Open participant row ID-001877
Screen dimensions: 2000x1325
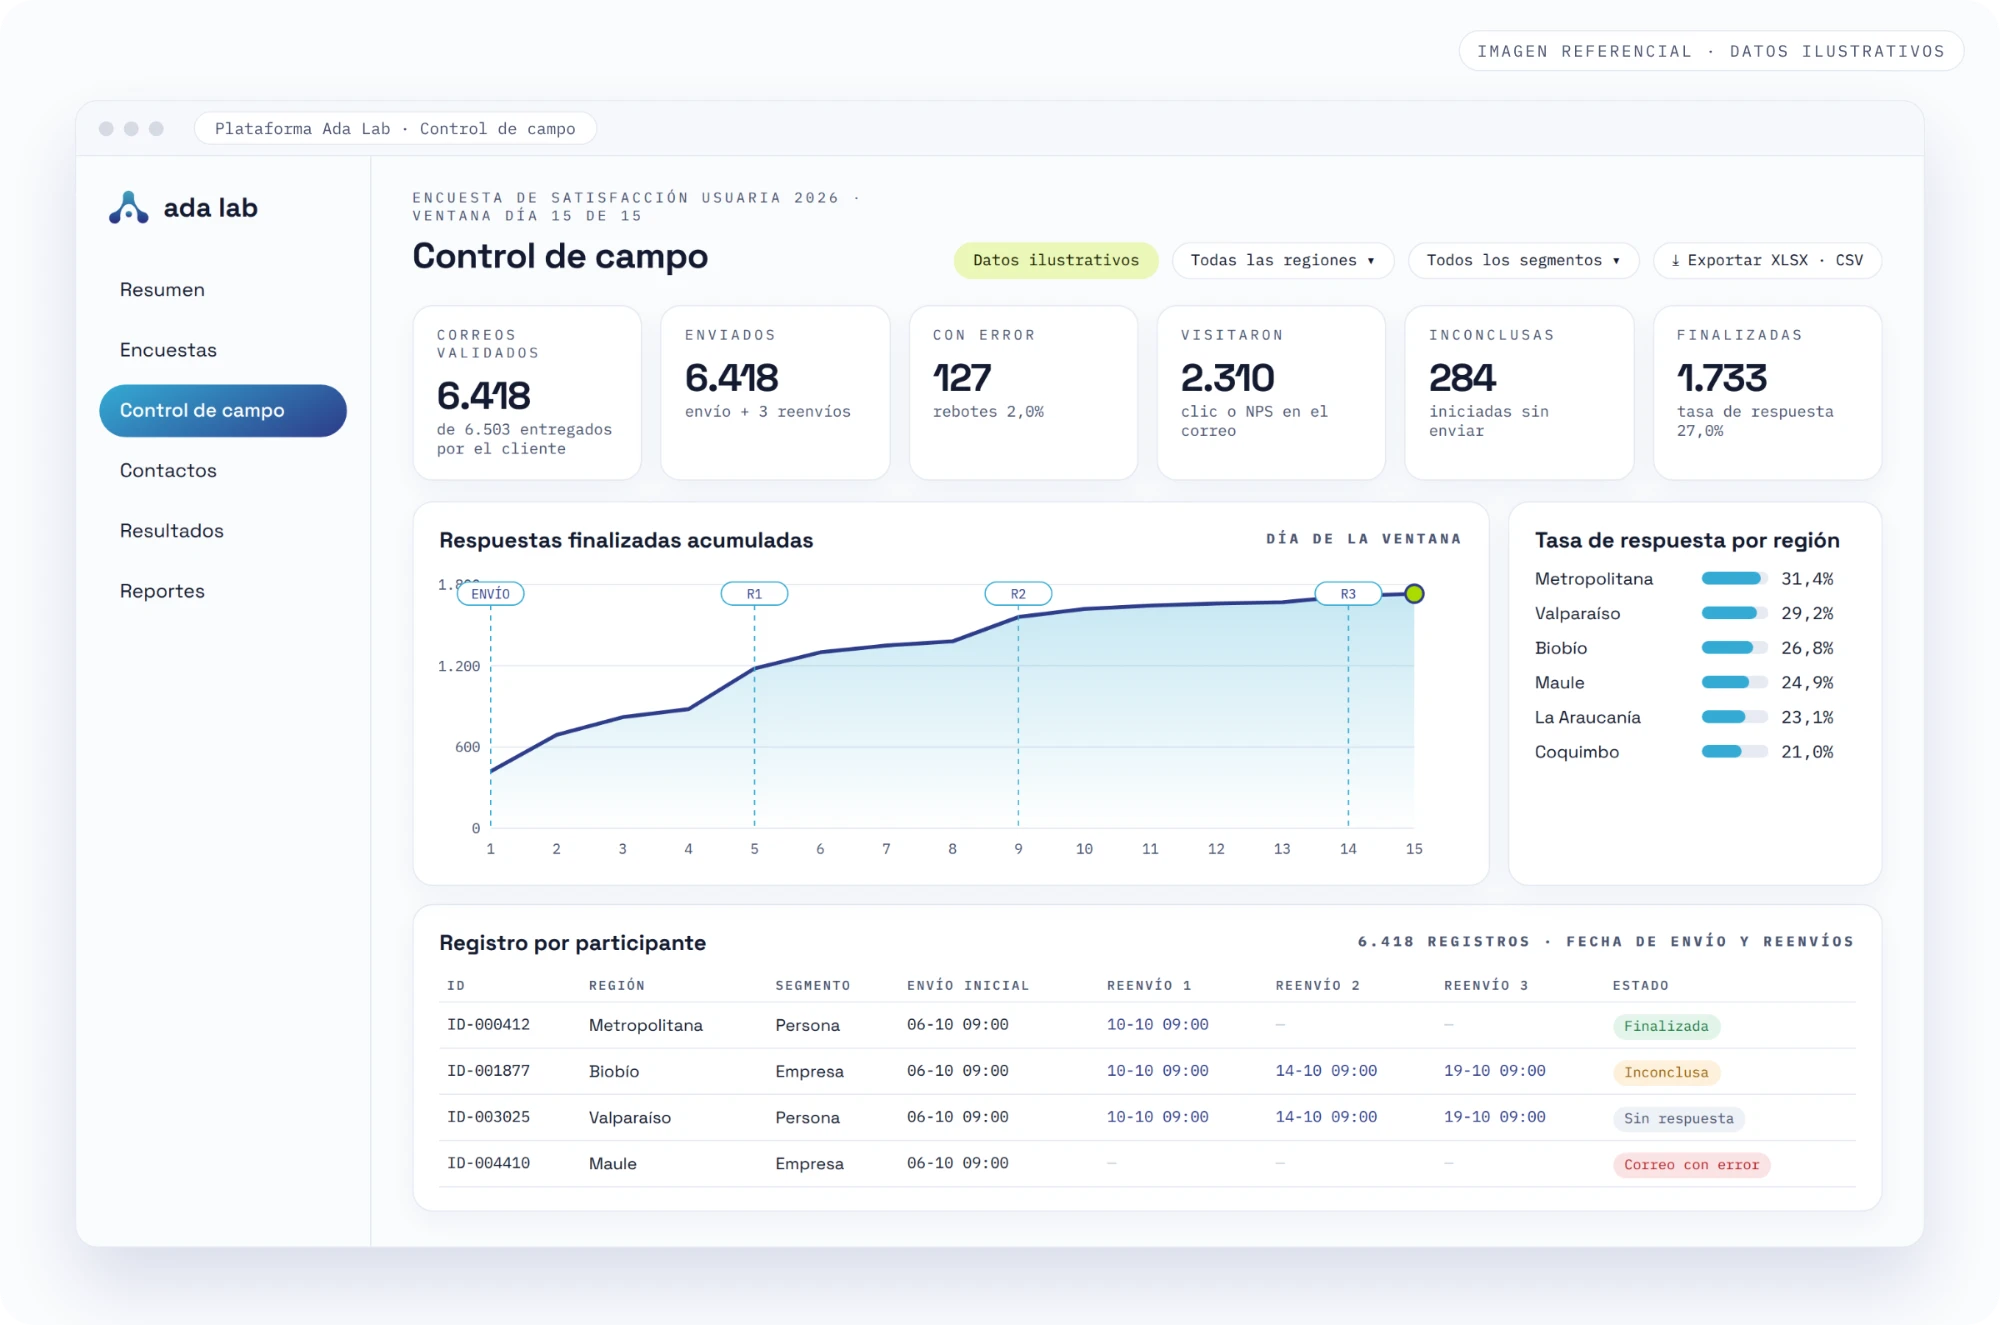pyautogui.click(x=1147, y=1072)
